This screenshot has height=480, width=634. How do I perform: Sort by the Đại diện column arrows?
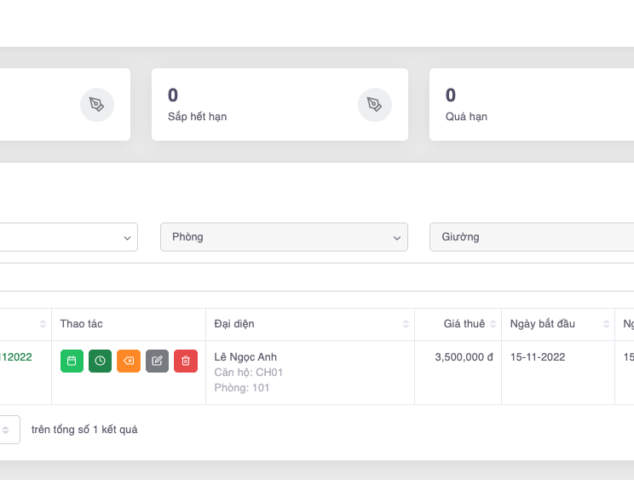click(x=406, y=324)
